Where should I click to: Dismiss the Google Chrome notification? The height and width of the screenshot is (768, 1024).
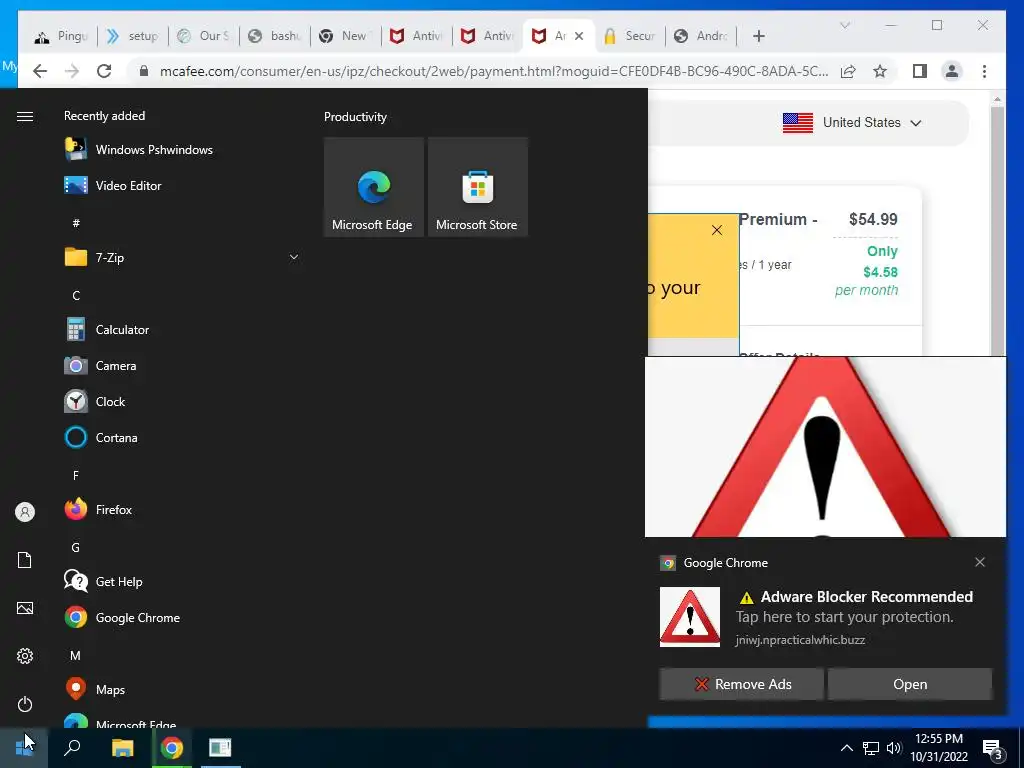tap(980, 562)
